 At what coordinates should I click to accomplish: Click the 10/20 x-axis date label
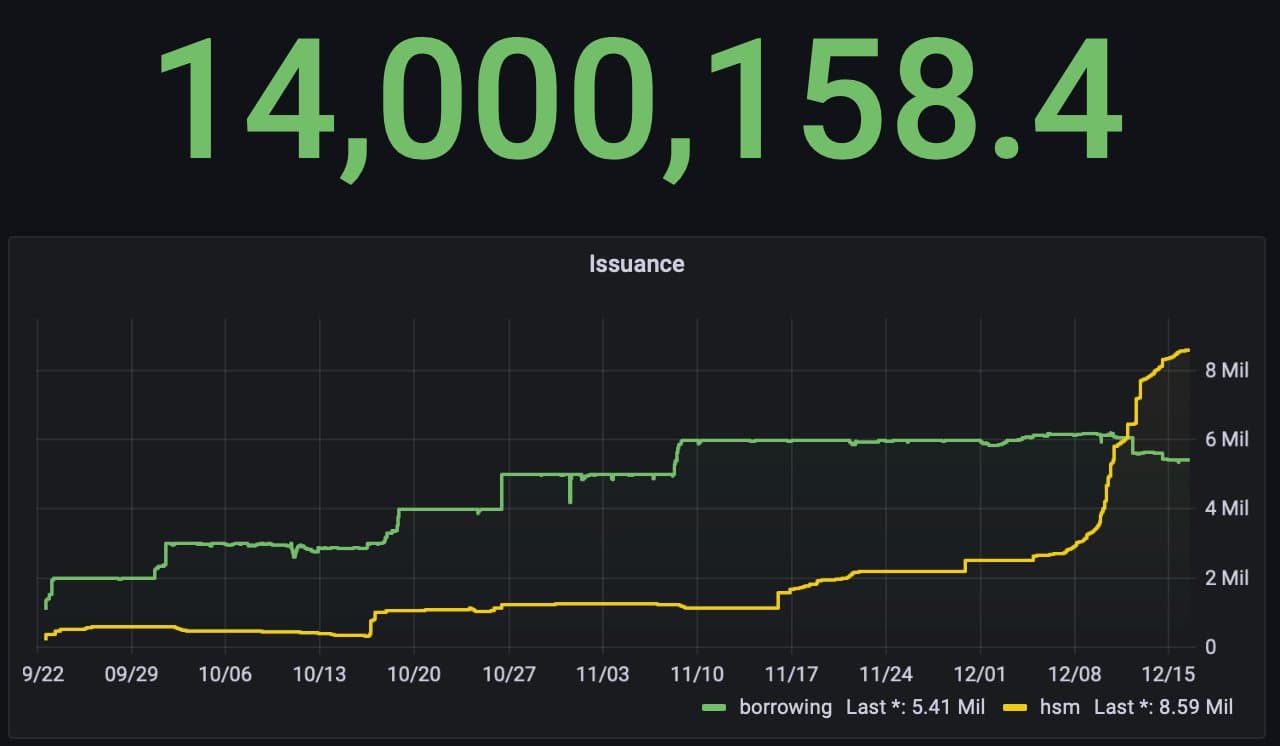(413, 673)
